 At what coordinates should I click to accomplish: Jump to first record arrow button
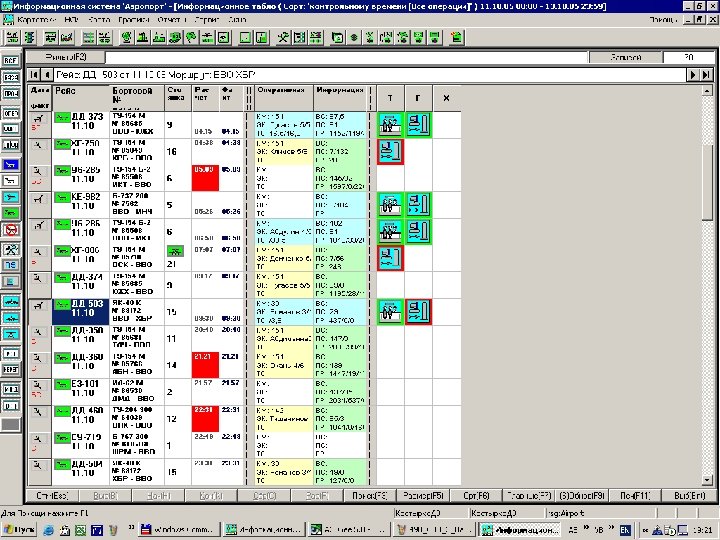34,74
